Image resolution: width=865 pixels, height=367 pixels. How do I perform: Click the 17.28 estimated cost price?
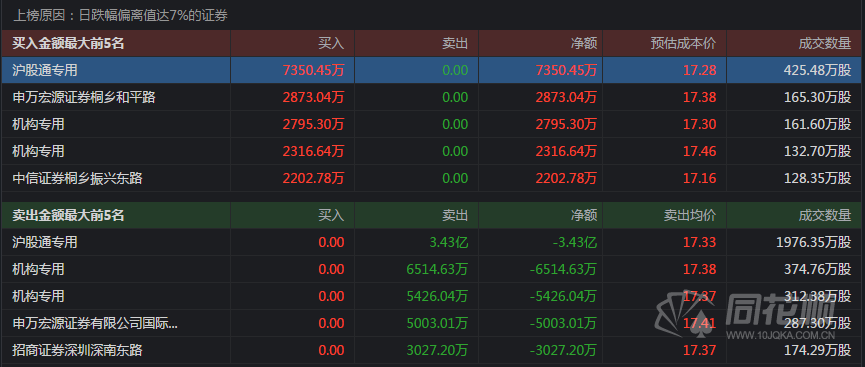point(700,70)
